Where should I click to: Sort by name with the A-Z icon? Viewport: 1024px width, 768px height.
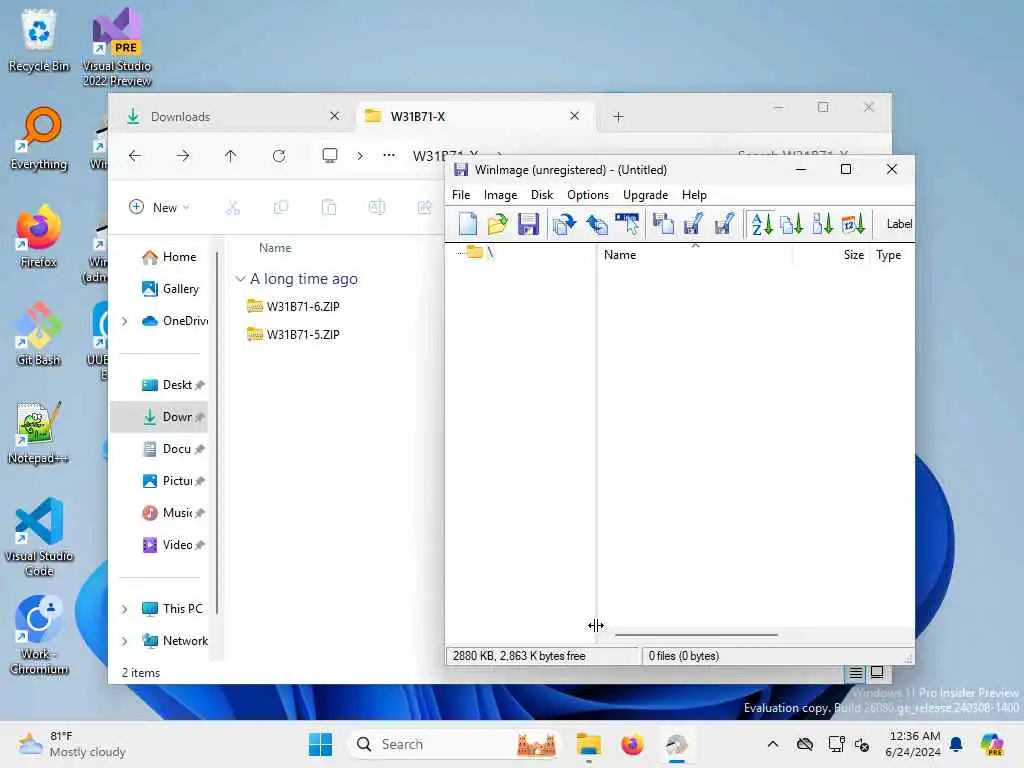(761, 224)
